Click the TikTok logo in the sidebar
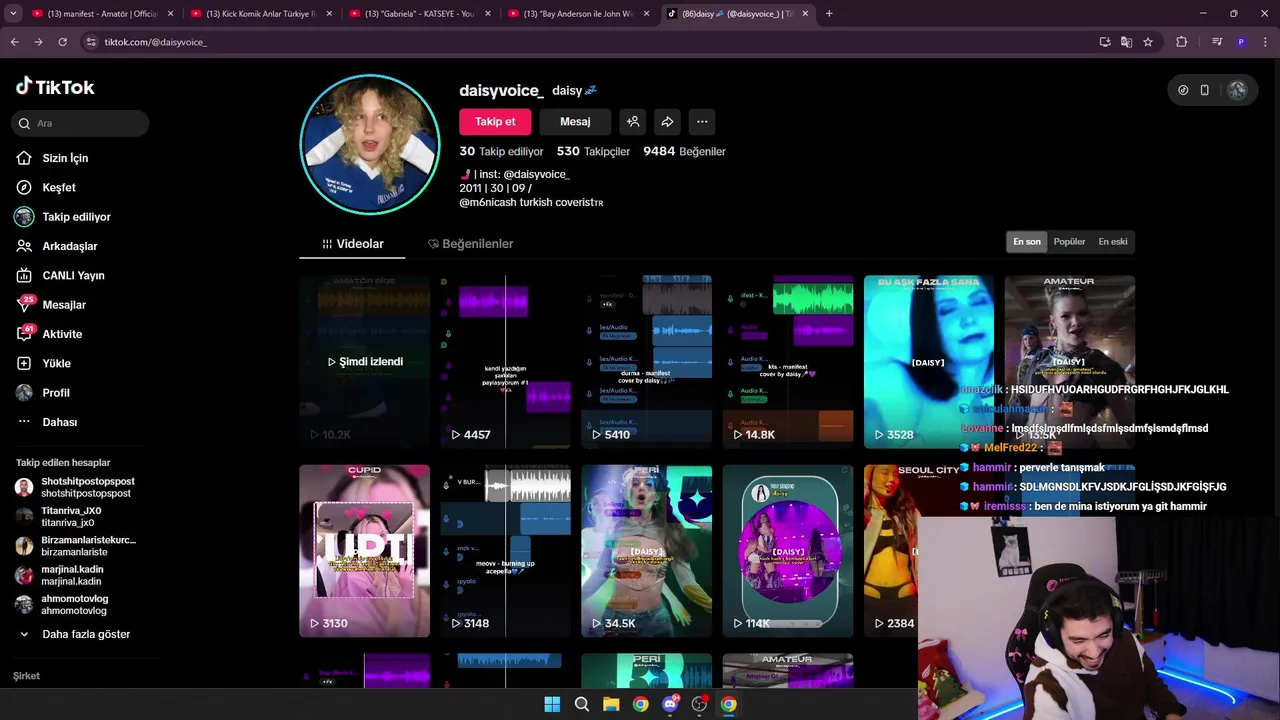This screenshot has width=1280, height=720. pos(55,87)
